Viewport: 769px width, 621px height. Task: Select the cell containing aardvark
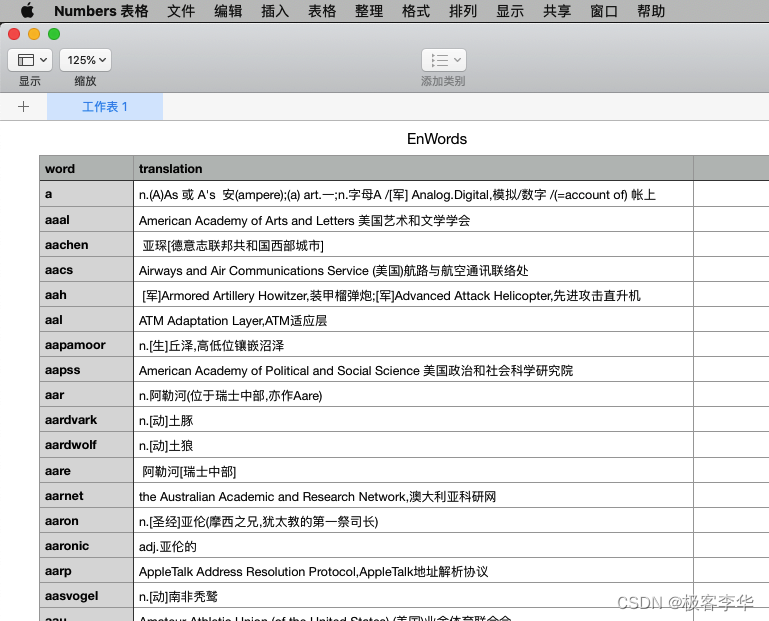click(86, 419)
